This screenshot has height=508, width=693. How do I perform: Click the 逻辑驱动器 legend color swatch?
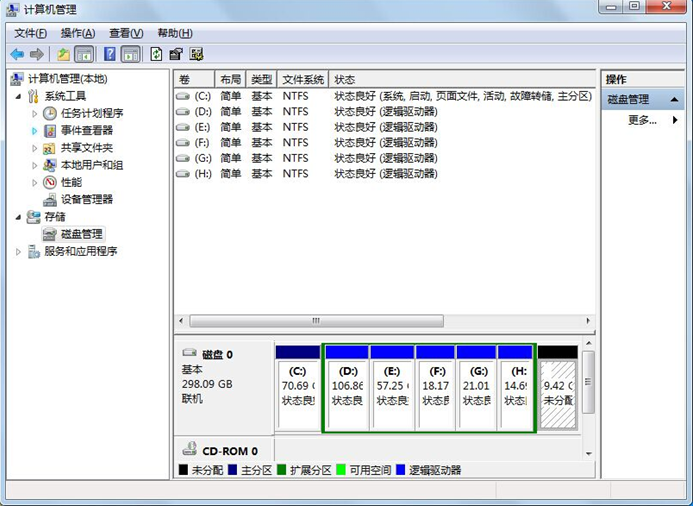(x=400, y=470)
